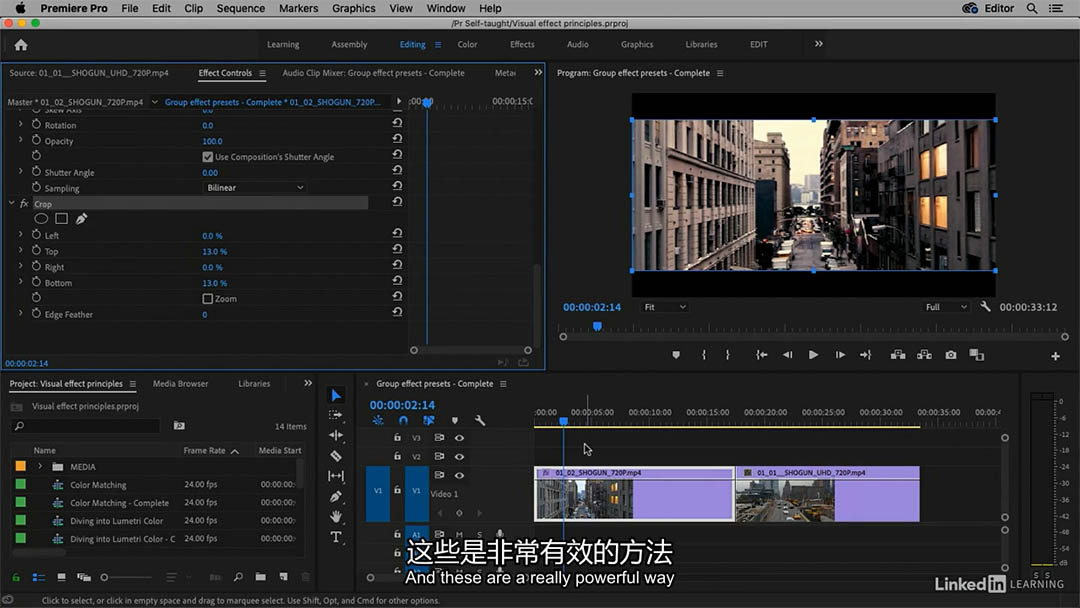Click Mark Out in Program monitor

[x=727, y=355]
